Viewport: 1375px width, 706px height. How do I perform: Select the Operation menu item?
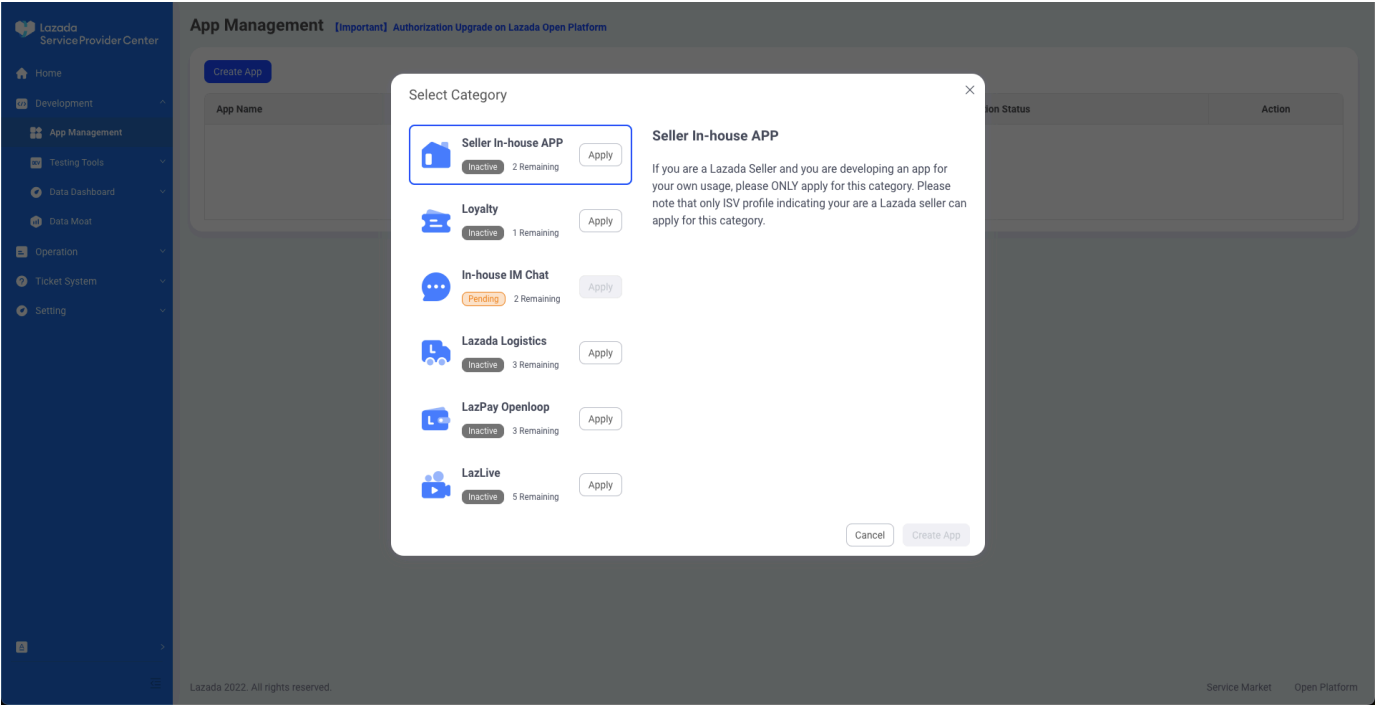(86, 252)
